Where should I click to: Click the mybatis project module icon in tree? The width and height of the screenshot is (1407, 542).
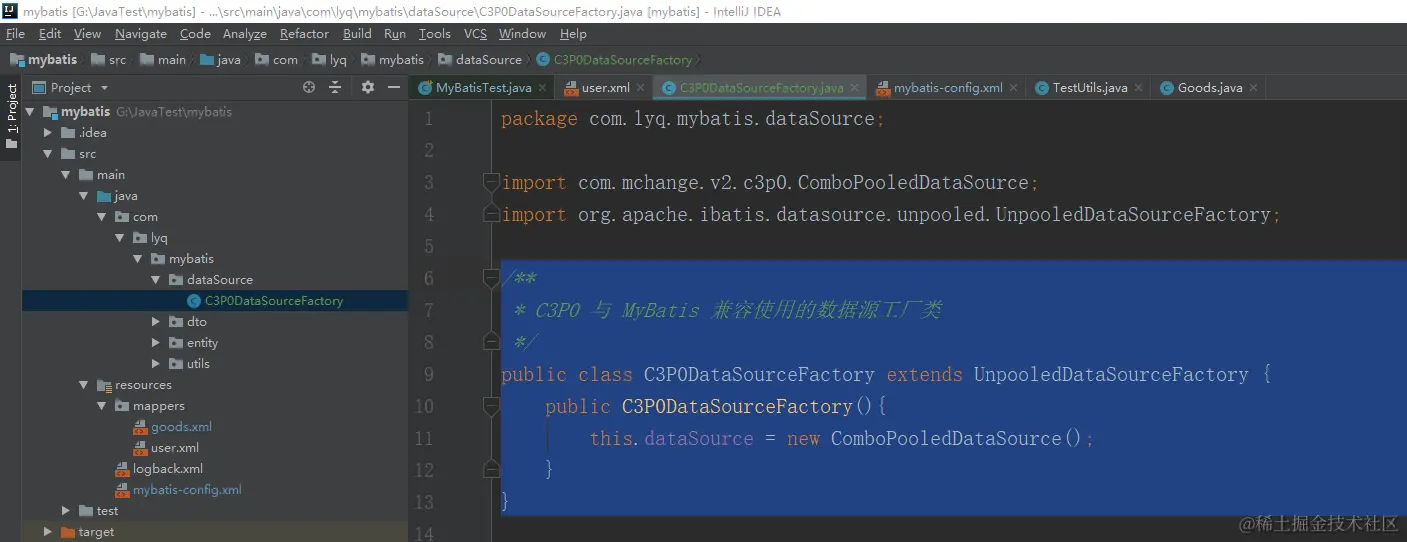pos(49,112)
